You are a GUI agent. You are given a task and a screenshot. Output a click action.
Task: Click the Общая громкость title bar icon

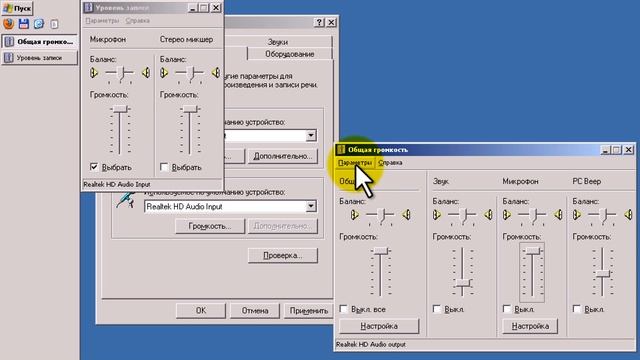(341, 150)
